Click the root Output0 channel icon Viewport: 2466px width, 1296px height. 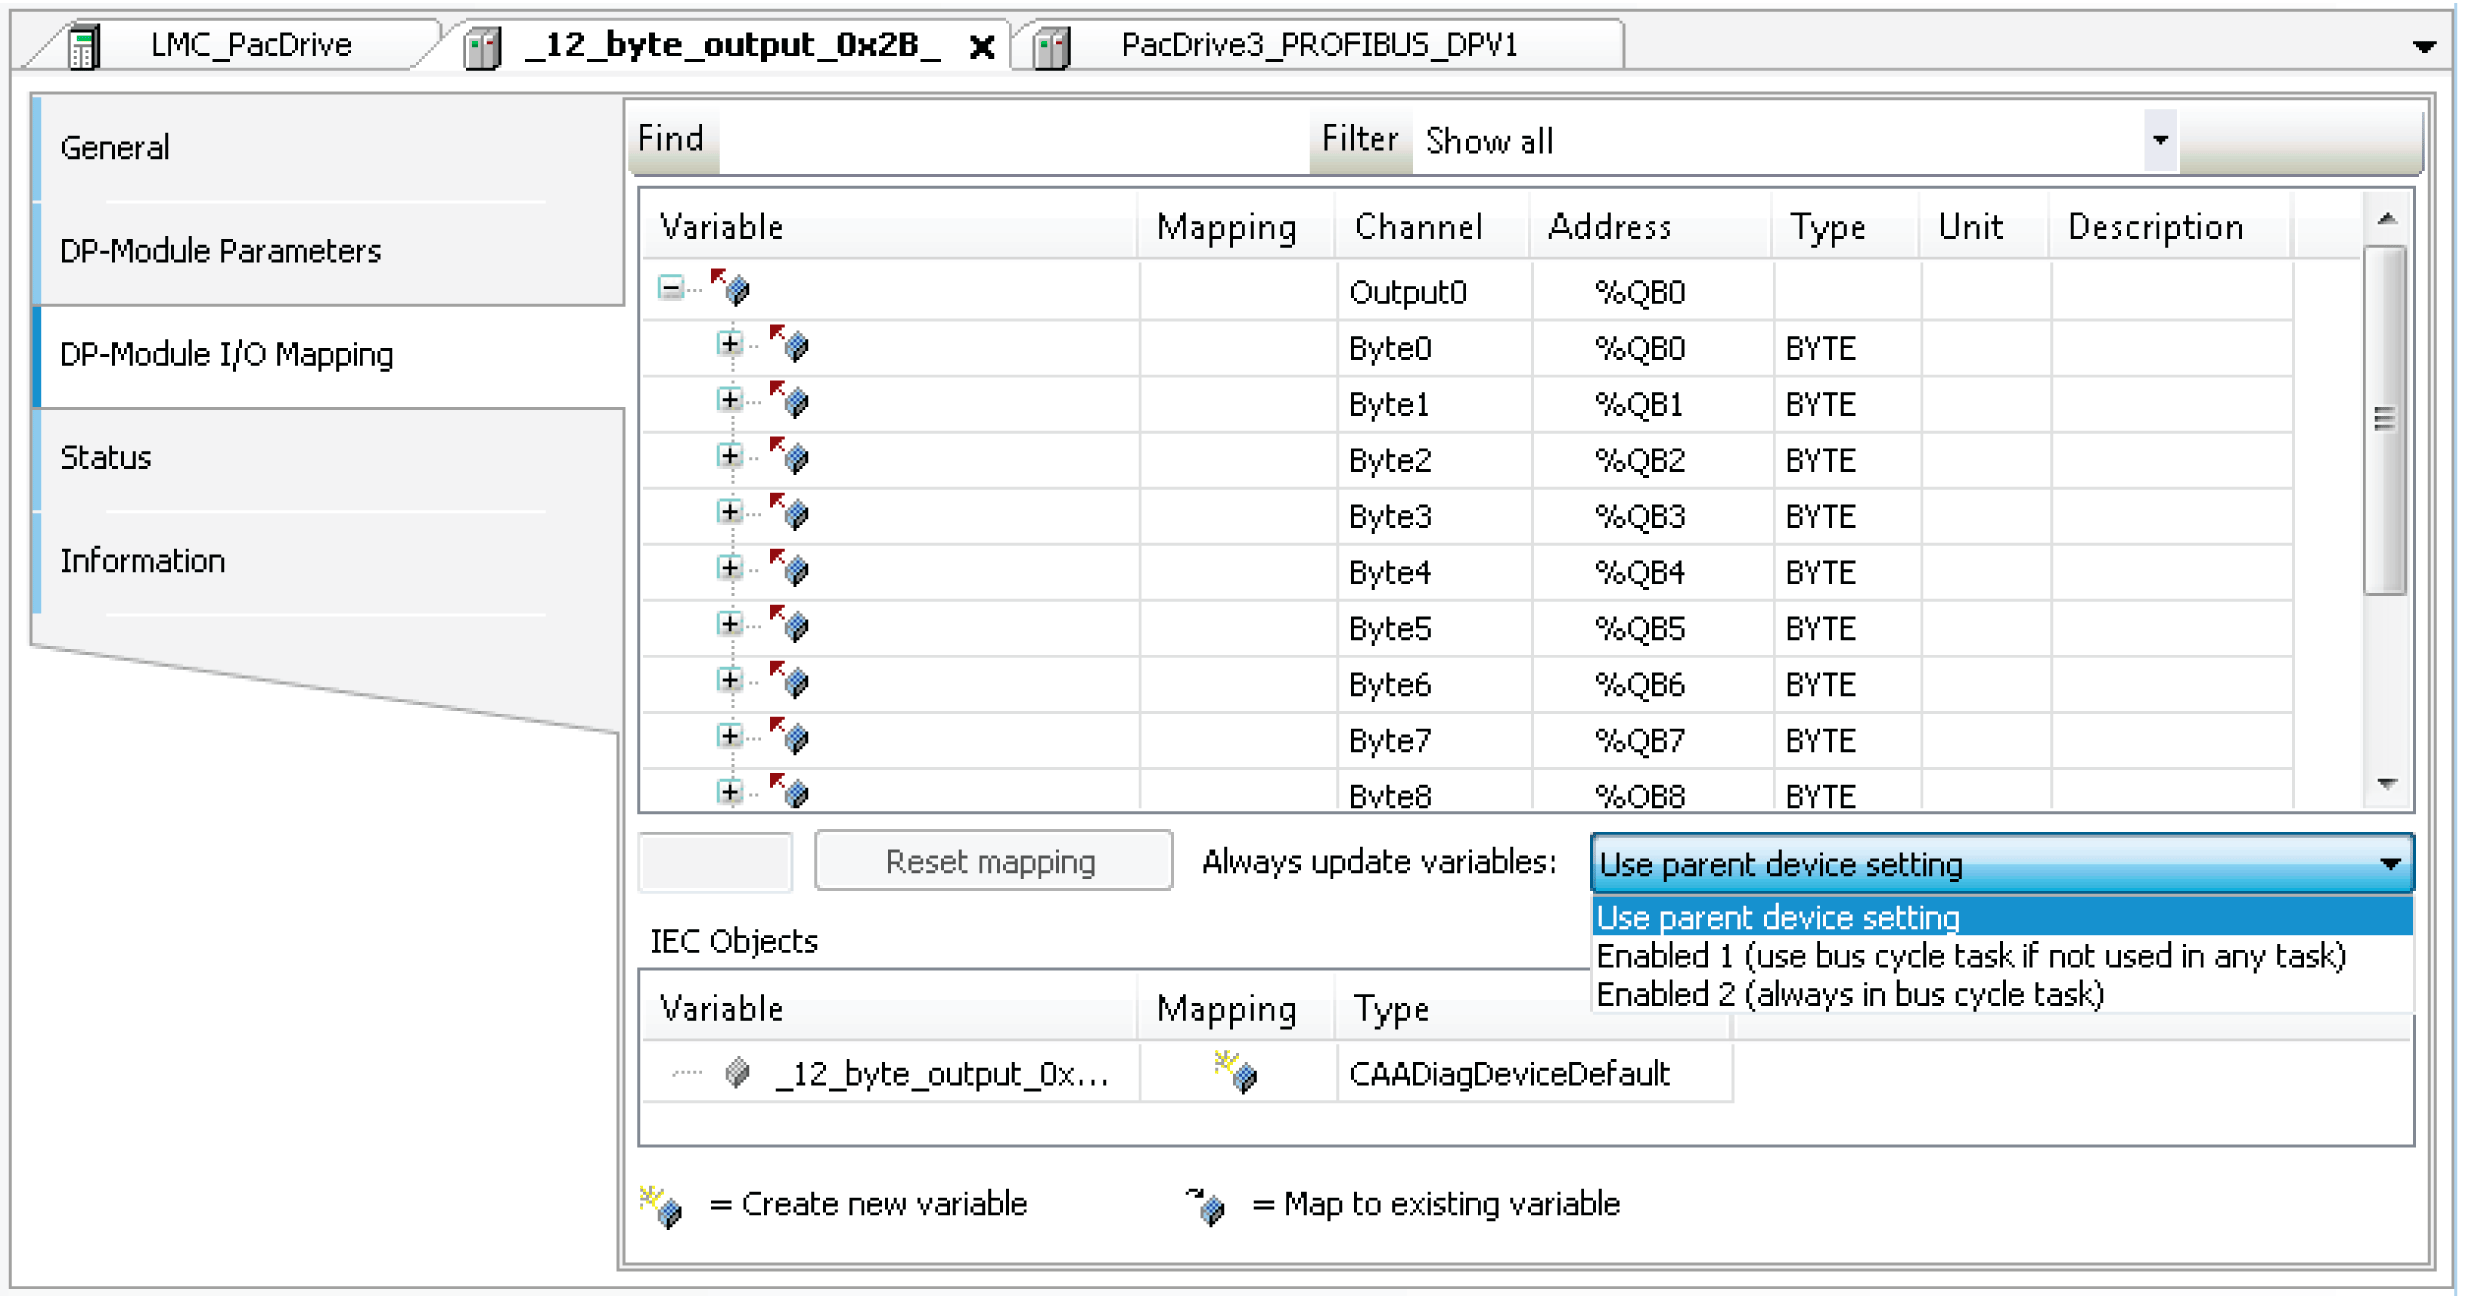(732, 289)
